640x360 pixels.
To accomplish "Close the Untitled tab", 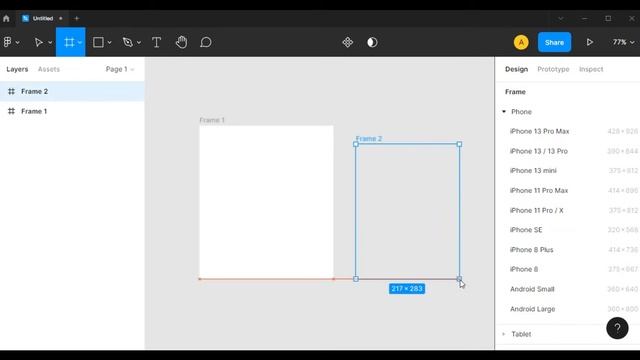I will 60,18.
